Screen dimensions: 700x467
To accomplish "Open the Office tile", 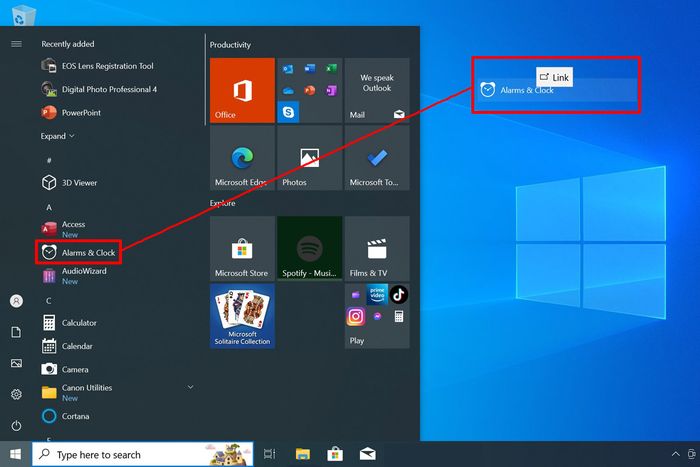I will pyautogui.click(x=242, y=90).
